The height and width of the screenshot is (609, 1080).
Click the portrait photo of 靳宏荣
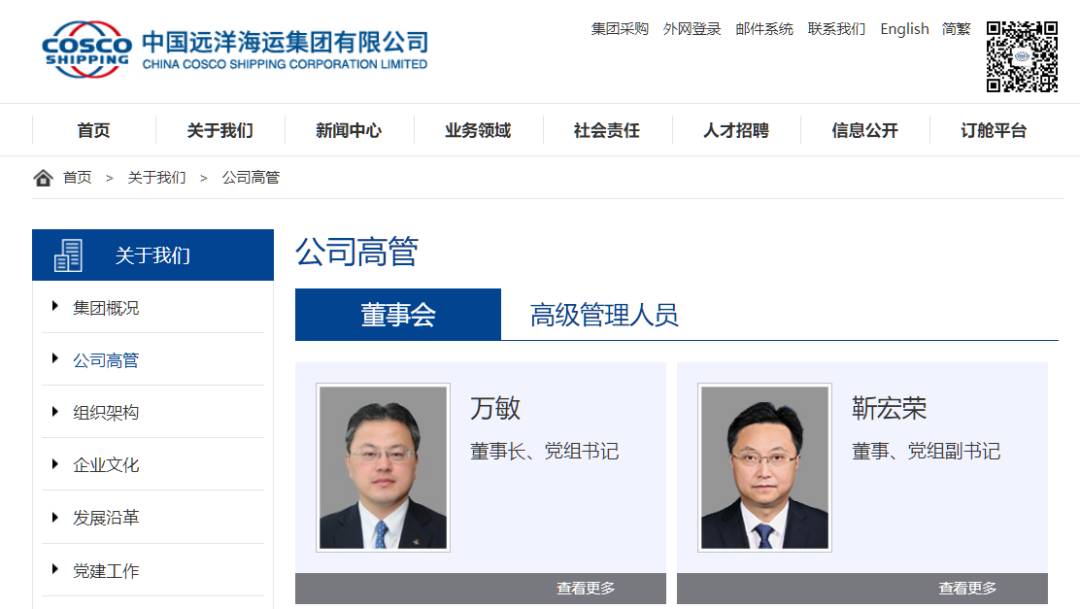pos(765,468)
